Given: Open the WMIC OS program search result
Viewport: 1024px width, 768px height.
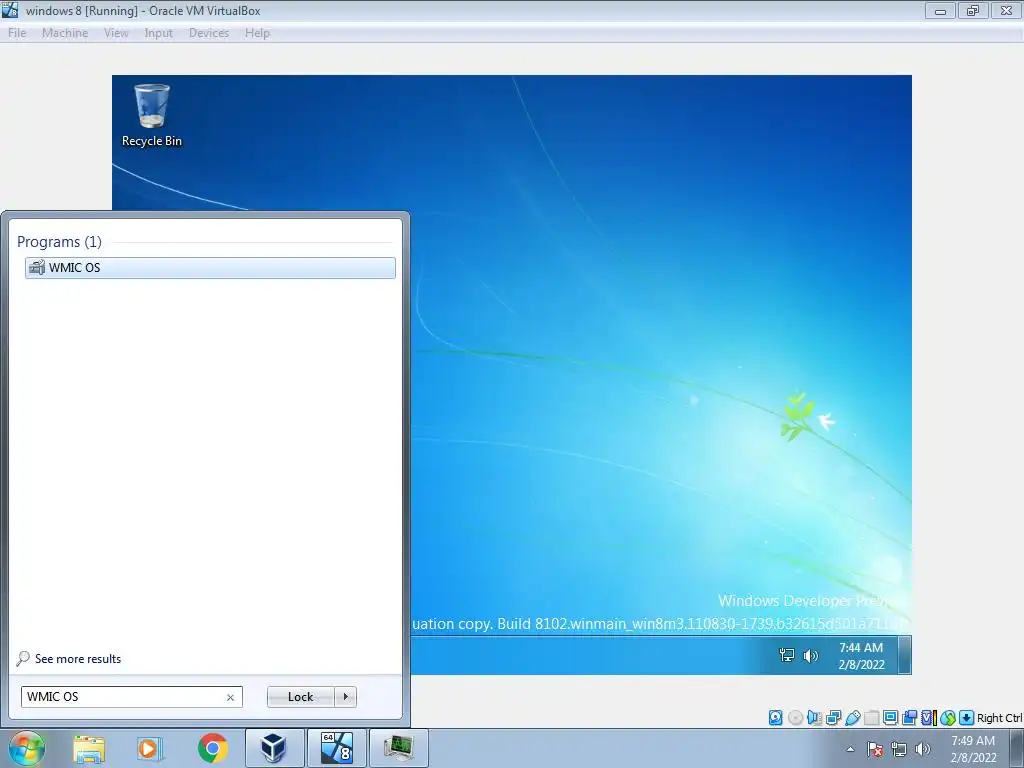Looking at the screenshot, I should [x=210, y=268].
